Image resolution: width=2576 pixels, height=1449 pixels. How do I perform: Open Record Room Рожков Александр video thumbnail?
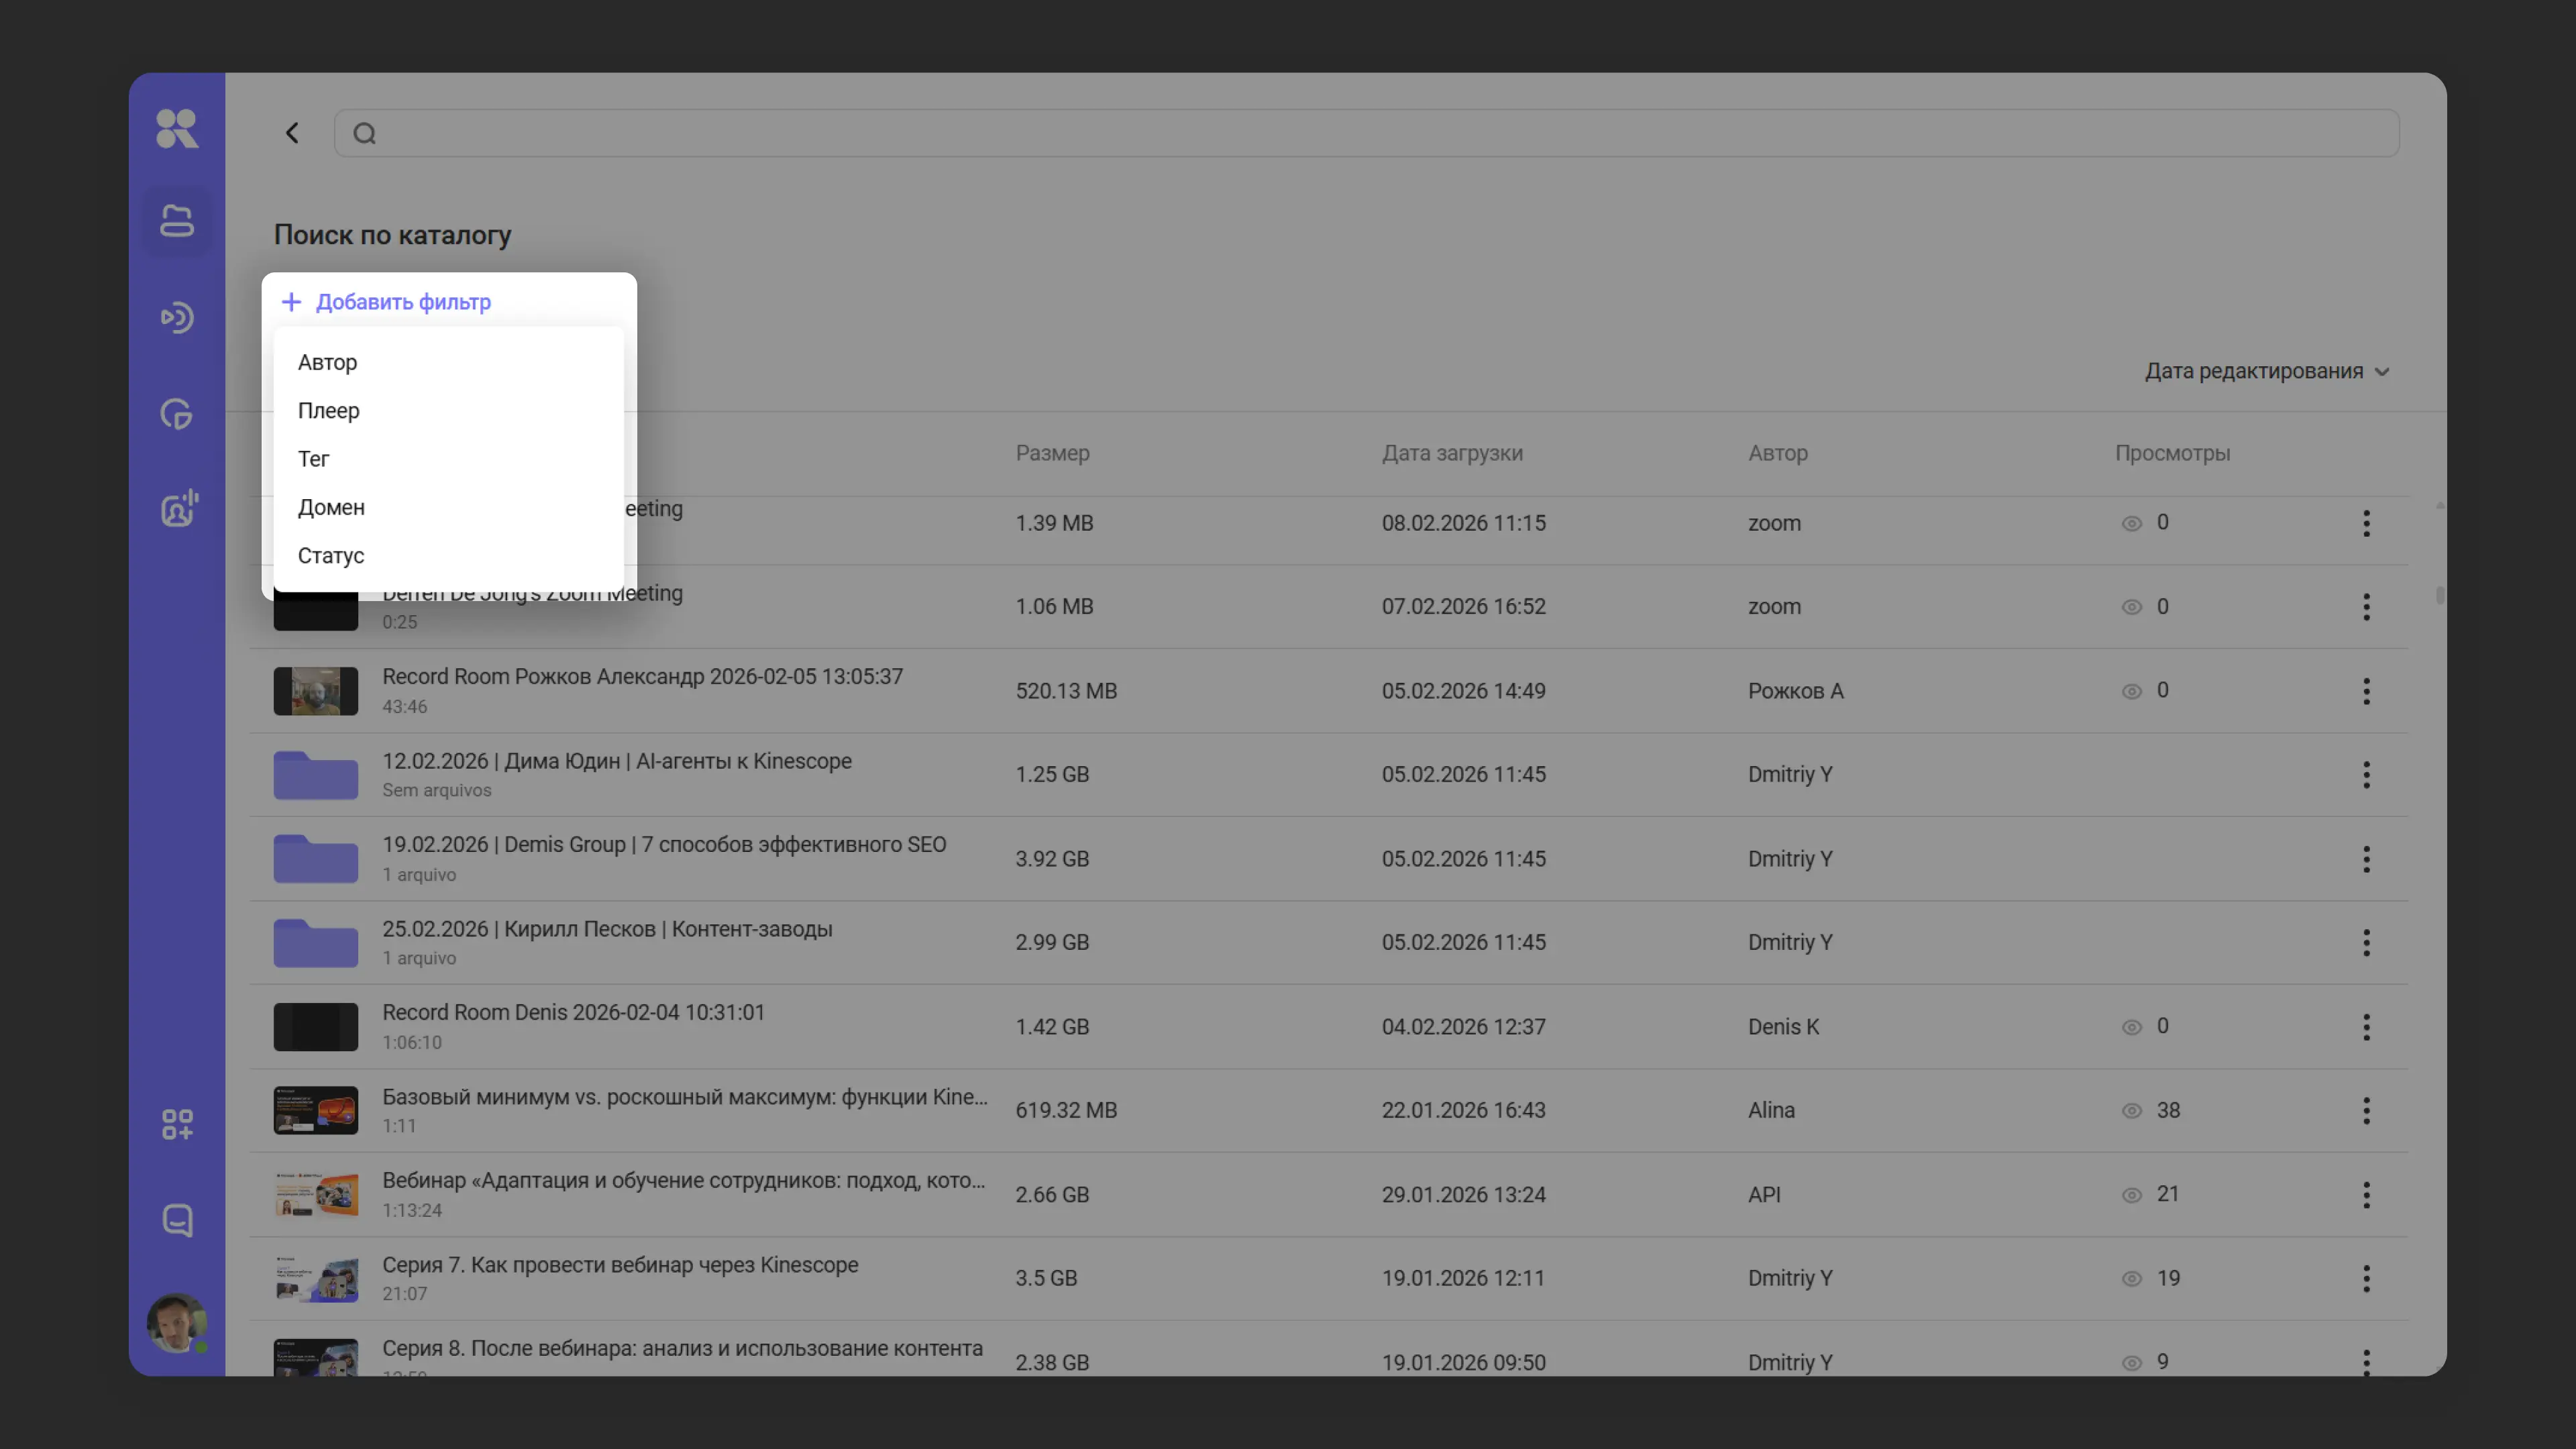coord(315,691)
